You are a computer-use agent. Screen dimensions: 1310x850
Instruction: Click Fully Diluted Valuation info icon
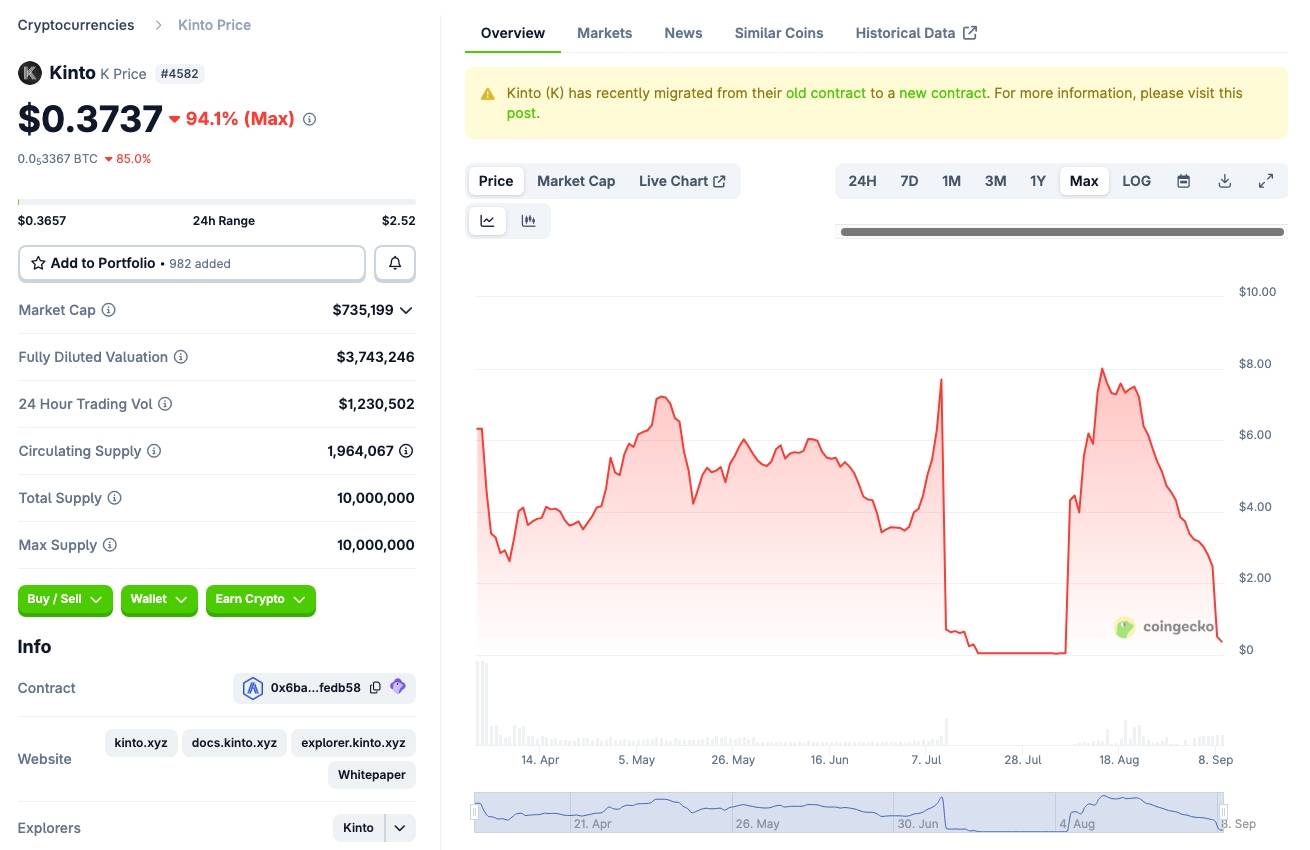[x=181, y=357]
